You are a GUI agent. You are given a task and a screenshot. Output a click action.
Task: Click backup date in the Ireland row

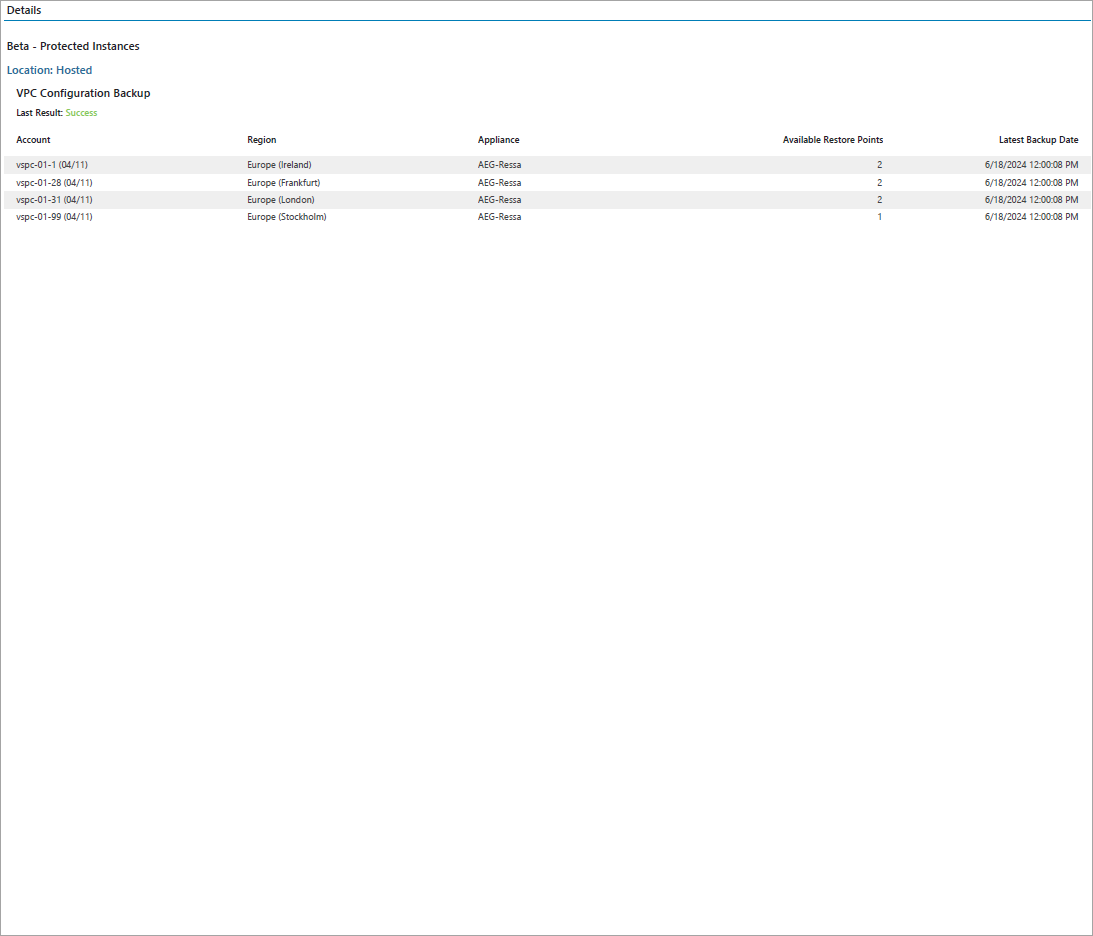tap(1032, 165)
